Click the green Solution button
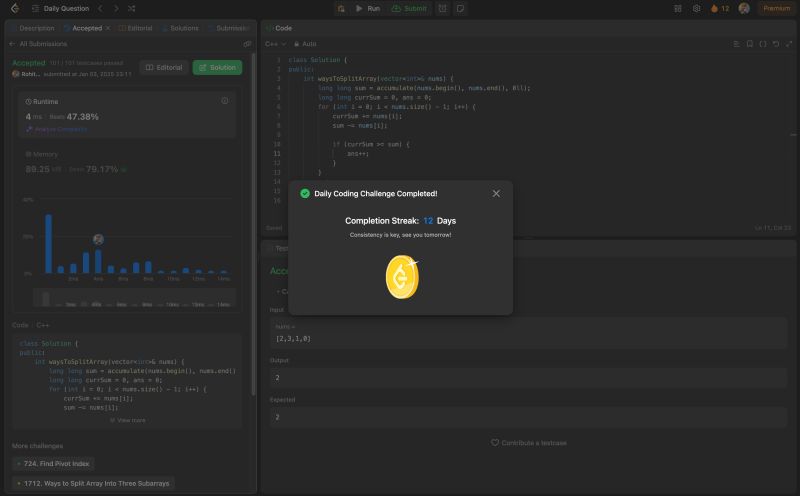Image resolution: width=800 pixels, height=496 pixels. pos(217,67)
